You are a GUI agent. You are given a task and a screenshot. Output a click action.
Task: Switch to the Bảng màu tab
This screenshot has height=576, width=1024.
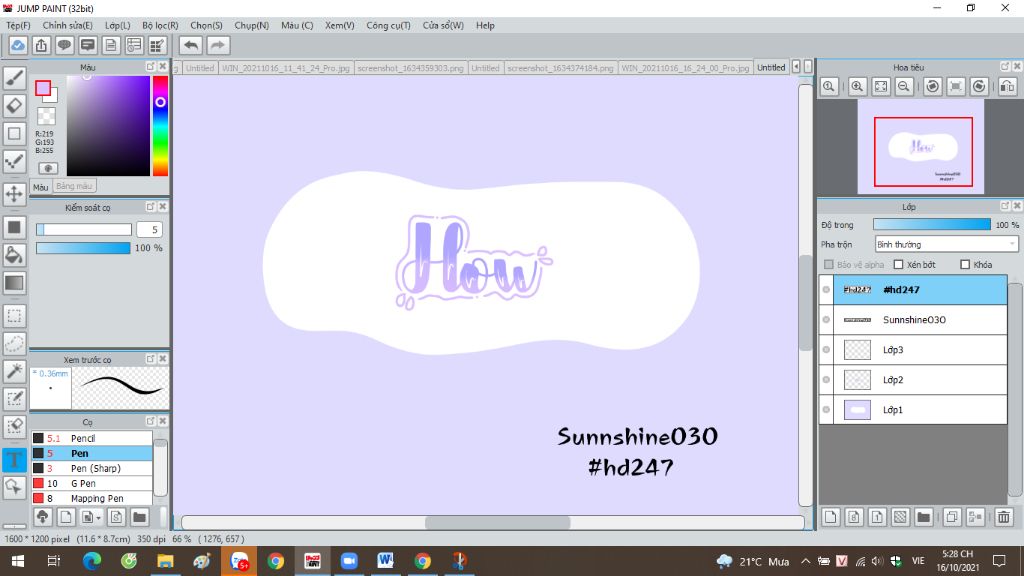coord(74,186)
